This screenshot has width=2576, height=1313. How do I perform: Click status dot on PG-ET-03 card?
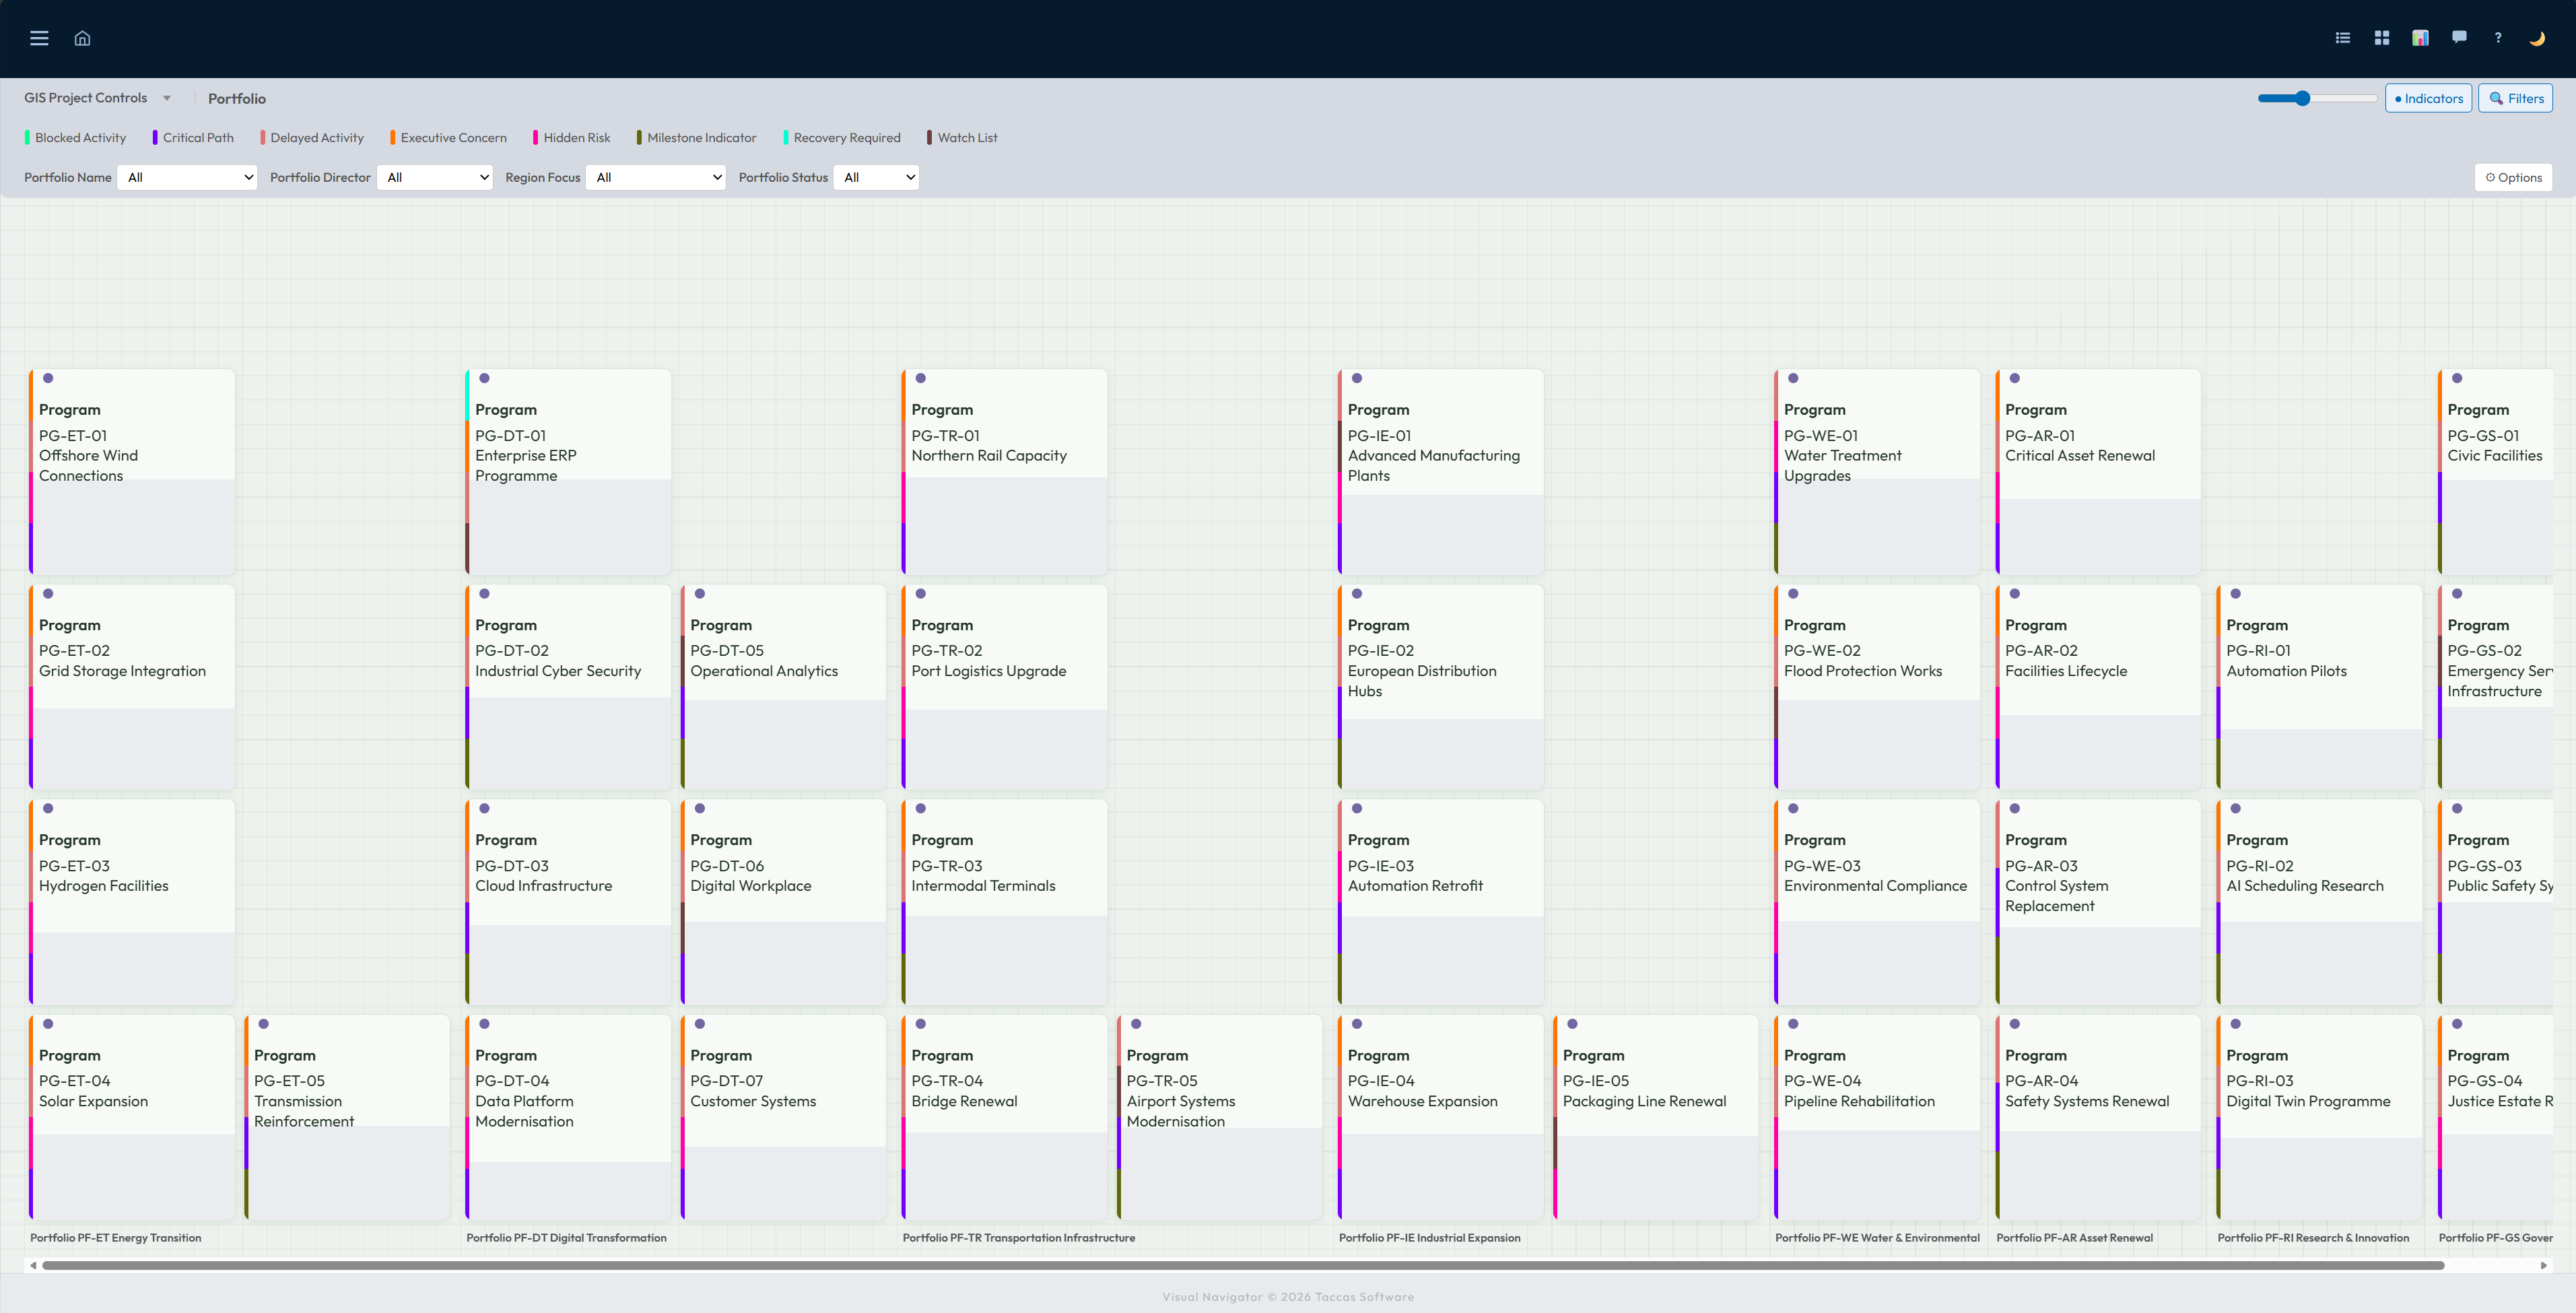pos(48,808)
